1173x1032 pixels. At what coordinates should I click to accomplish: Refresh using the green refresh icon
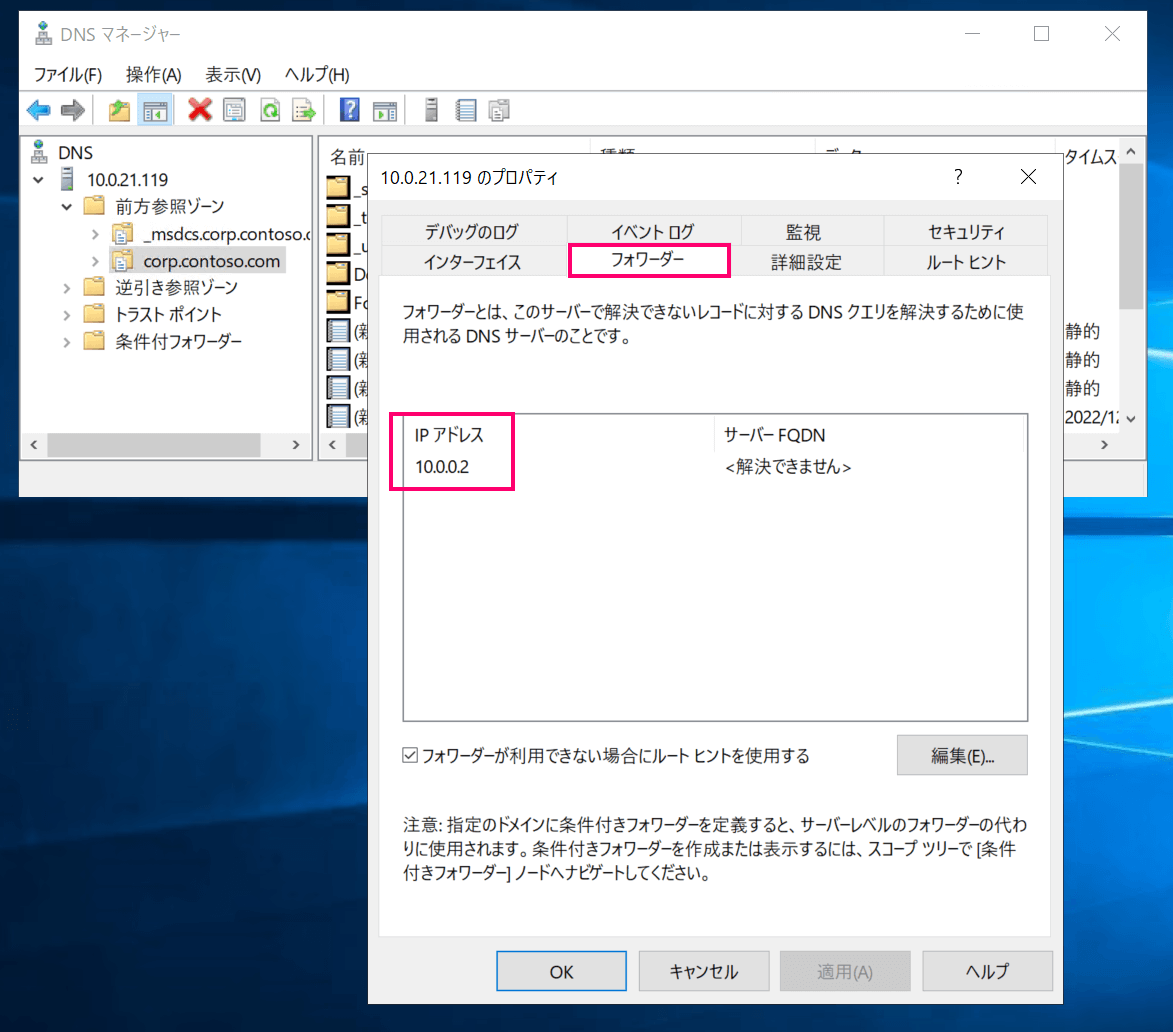270,110
